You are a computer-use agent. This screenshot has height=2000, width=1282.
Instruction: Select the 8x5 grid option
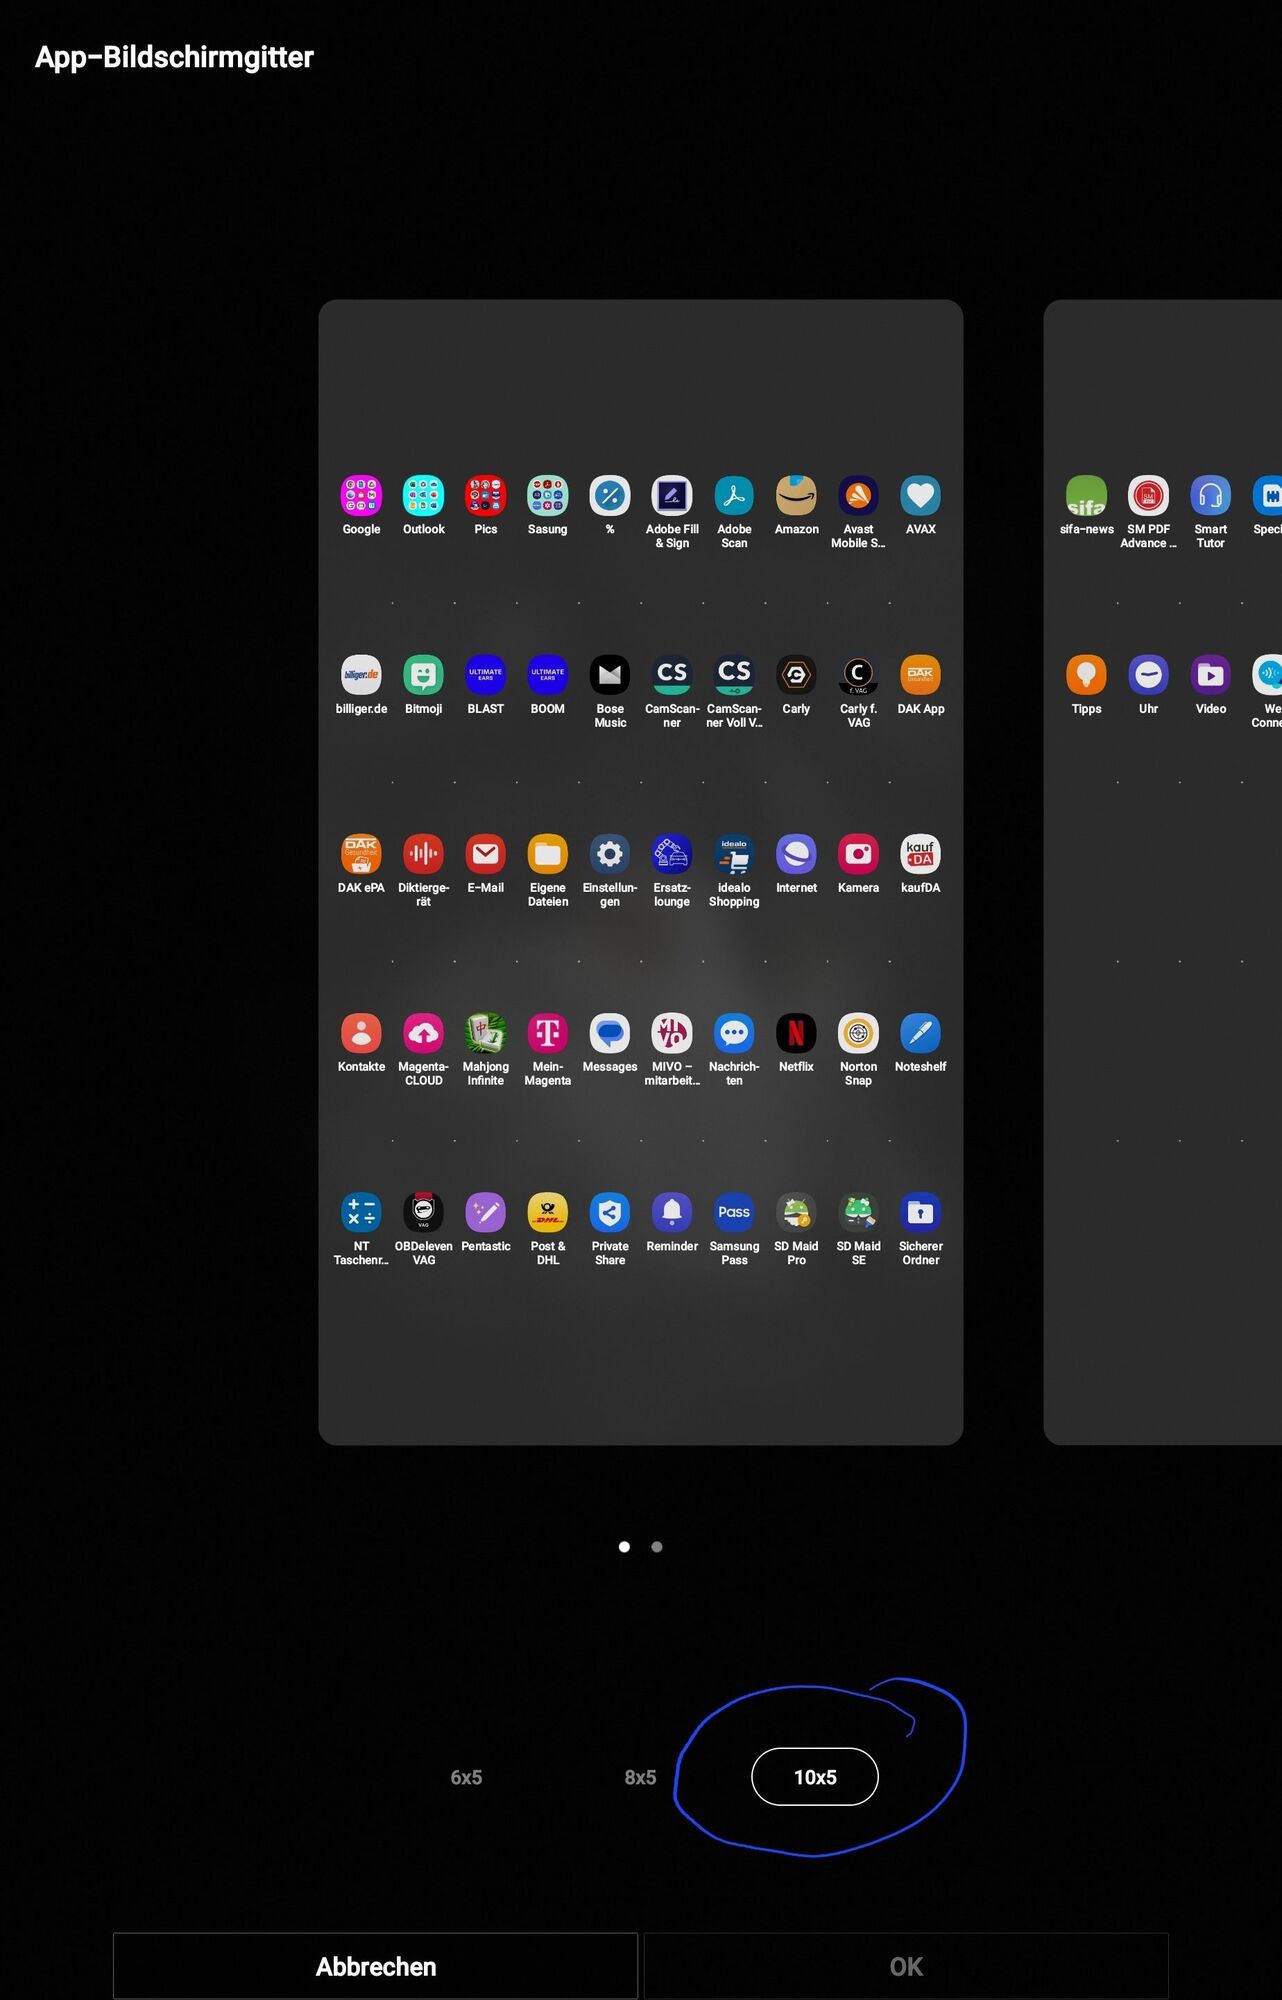click(x=640, y=1777)
